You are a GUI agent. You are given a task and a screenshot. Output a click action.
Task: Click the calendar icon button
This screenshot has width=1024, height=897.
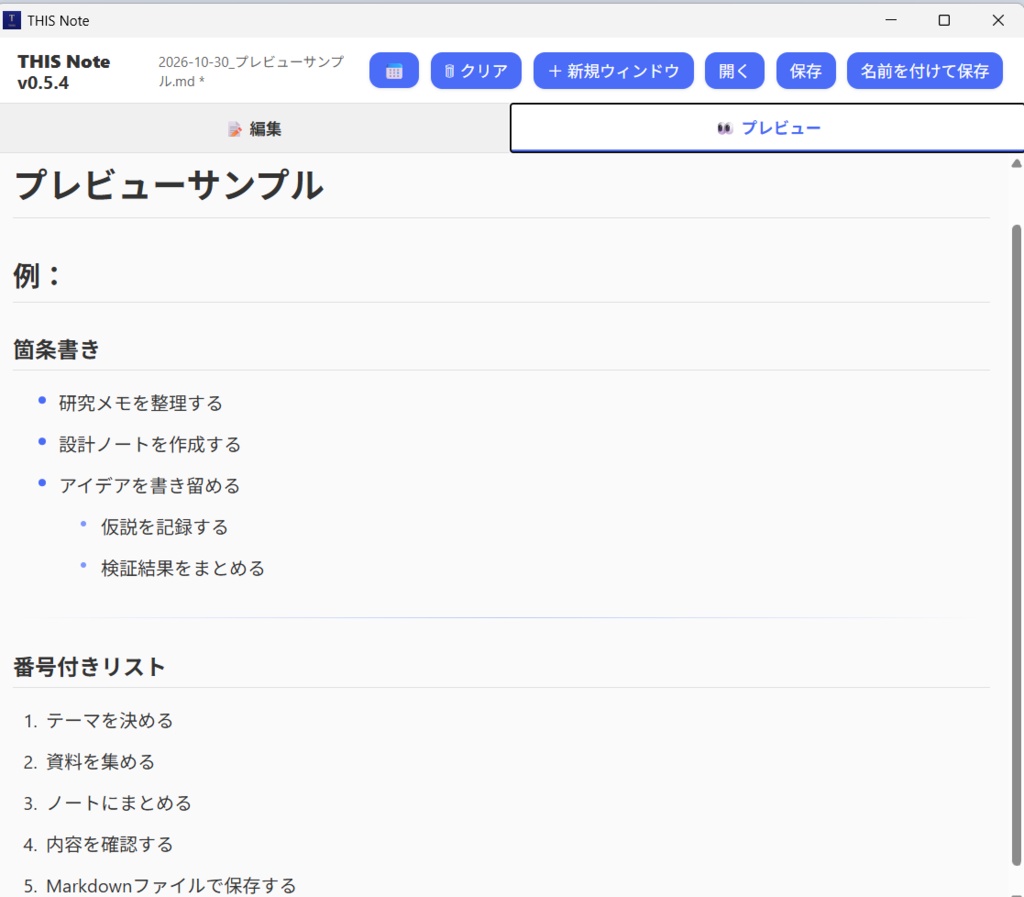tap(394, 71)
